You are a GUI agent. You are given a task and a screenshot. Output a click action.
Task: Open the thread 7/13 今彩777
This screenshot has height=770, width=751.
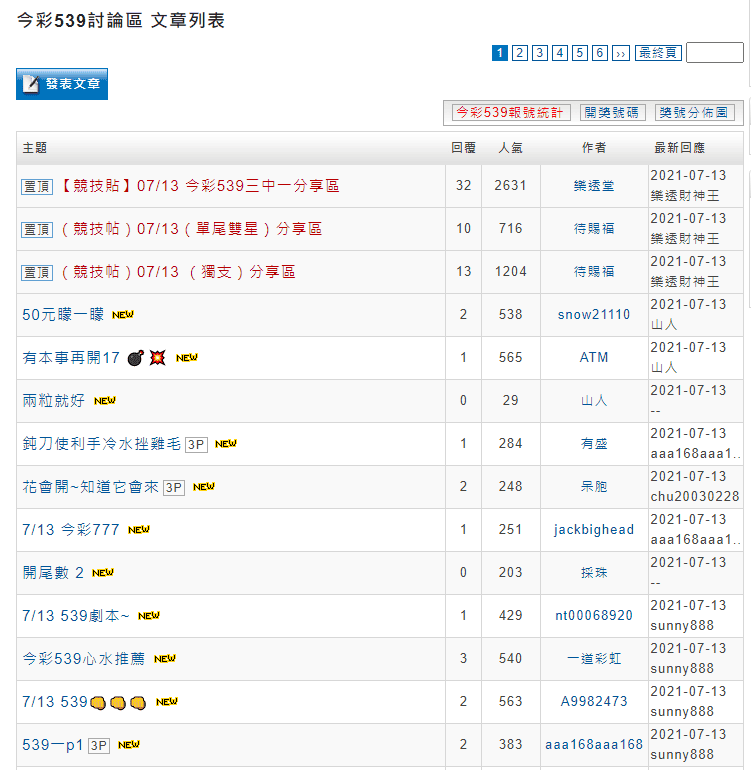[71, 529]
